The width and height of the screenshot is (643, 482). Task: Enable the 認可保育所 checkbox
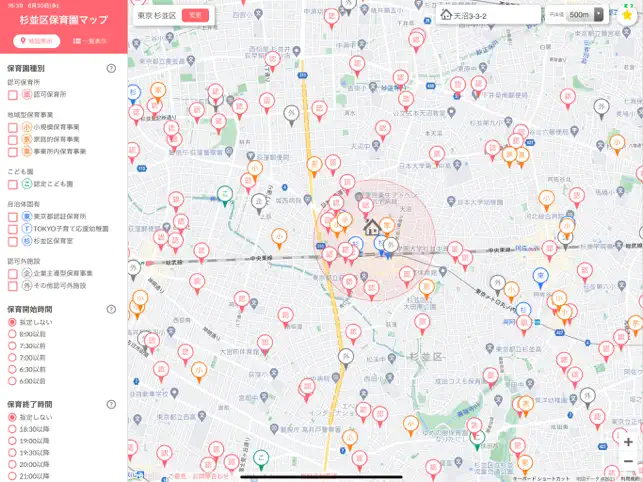click(x=13, y=95)
